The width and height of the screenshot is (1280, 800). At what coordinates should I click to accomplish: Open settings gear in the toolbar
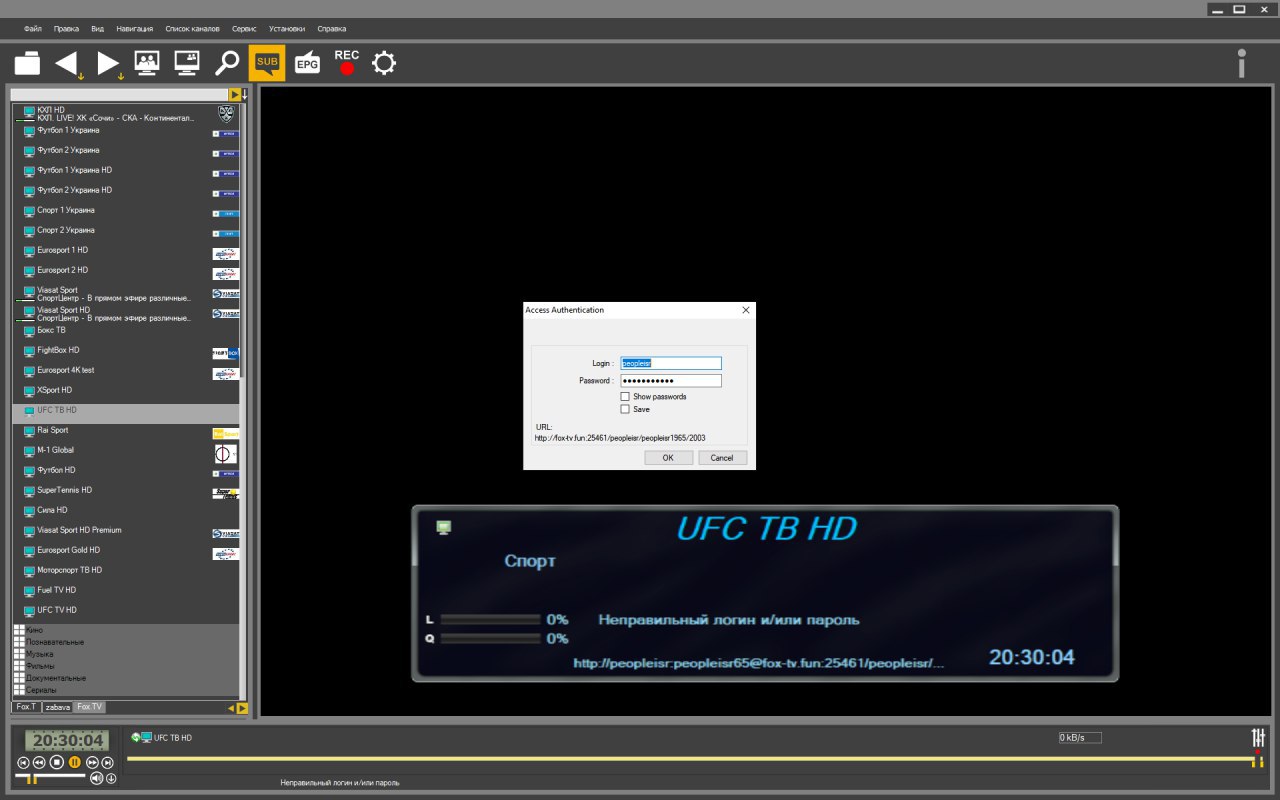coord(384,63)
